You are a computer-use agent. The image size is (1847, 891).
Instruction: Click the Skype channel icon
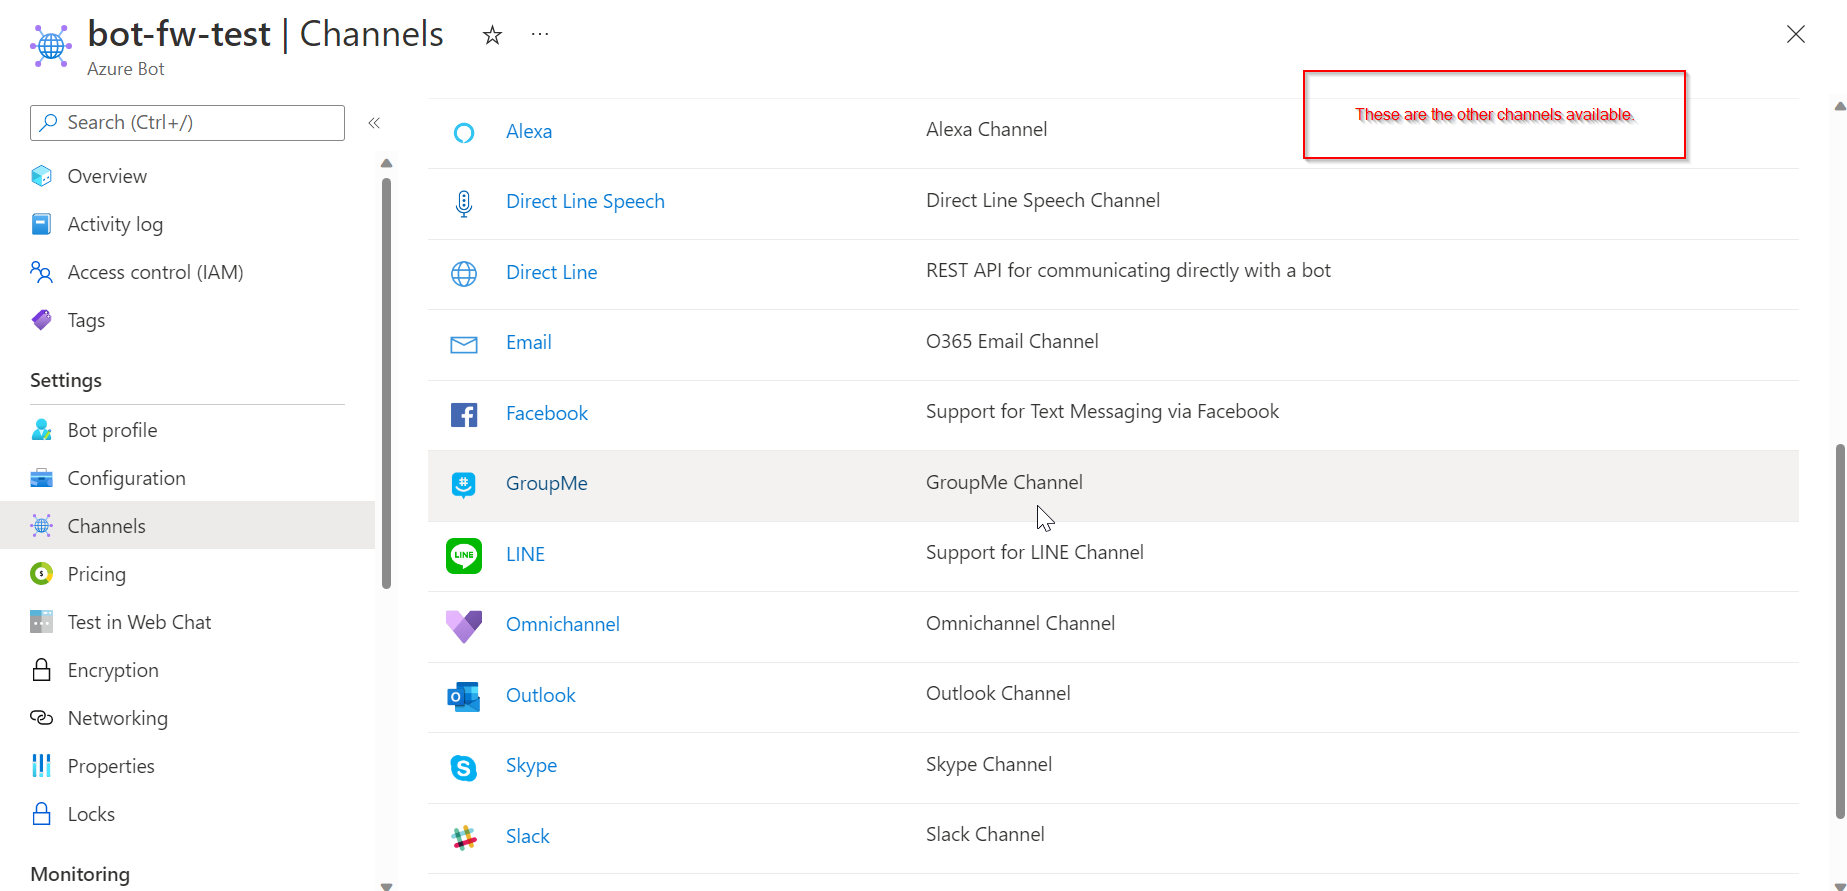(x=464, y=767)
